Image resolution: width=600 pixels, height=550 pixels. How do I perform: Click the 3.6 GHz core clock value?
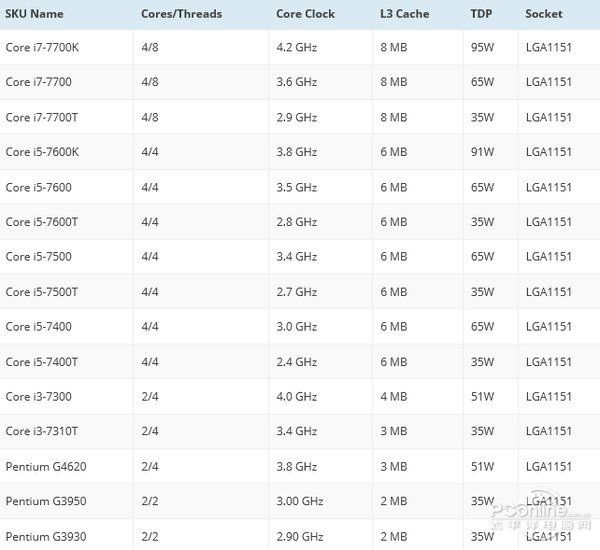coord(297,82)
